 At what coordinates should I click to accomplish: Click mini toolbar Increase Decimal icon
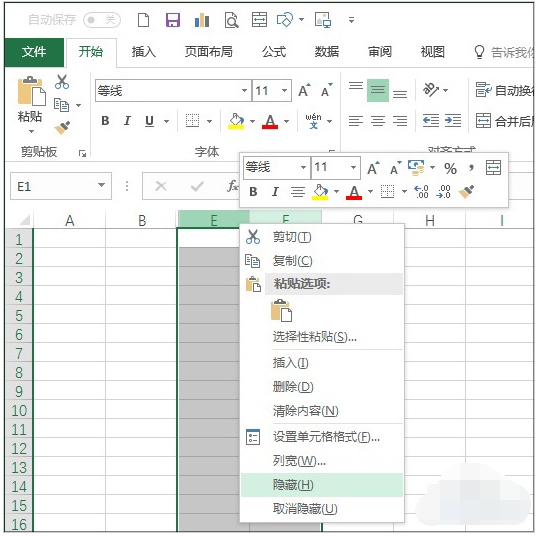422,191
